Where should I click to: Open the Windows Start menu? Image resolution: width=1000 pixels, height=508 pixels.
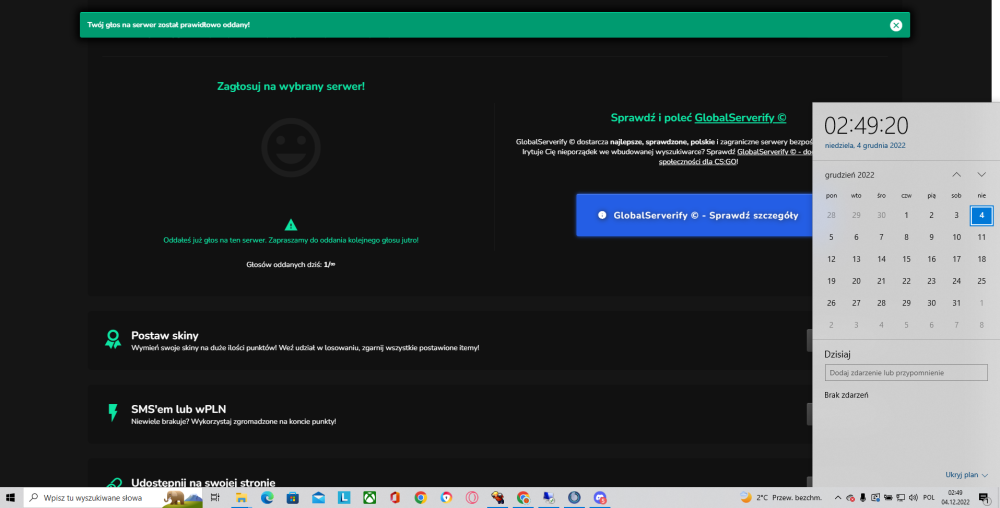point(11,498)
